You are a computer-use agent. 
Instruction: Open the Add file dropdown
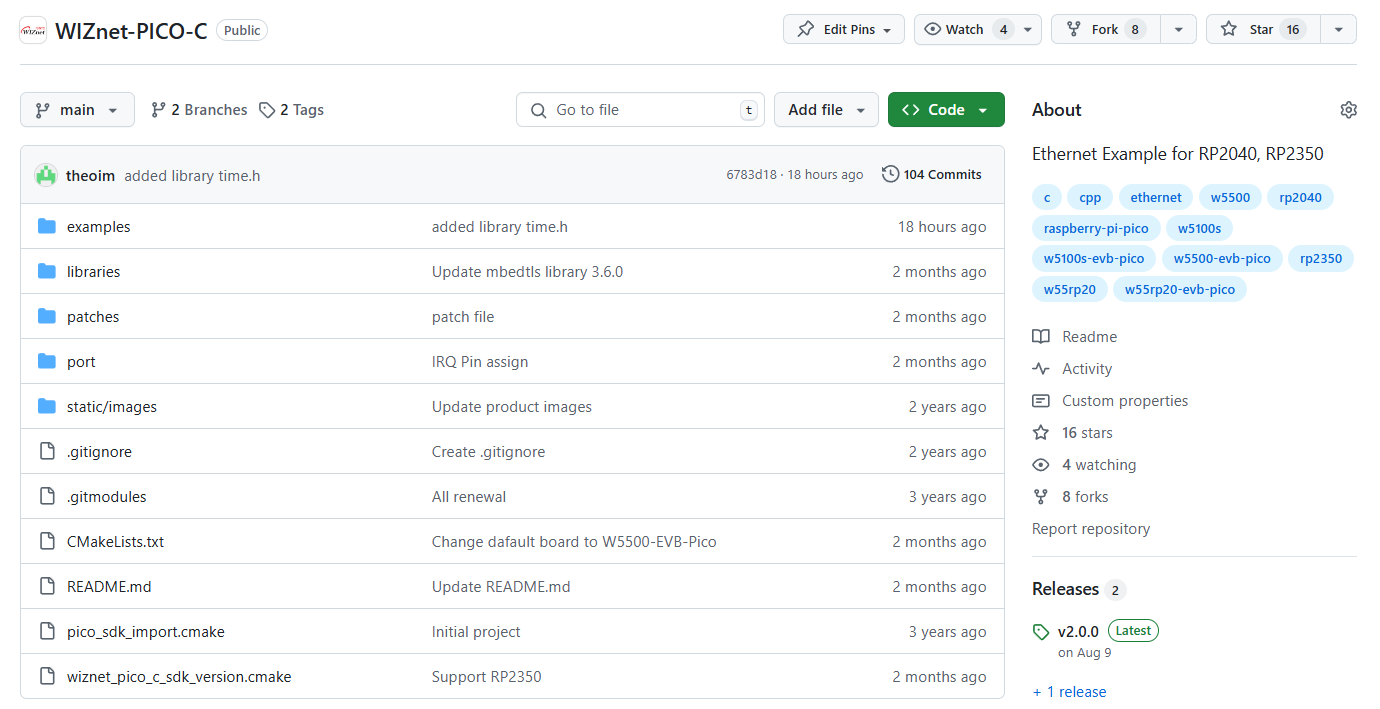(x=826, y=110)
